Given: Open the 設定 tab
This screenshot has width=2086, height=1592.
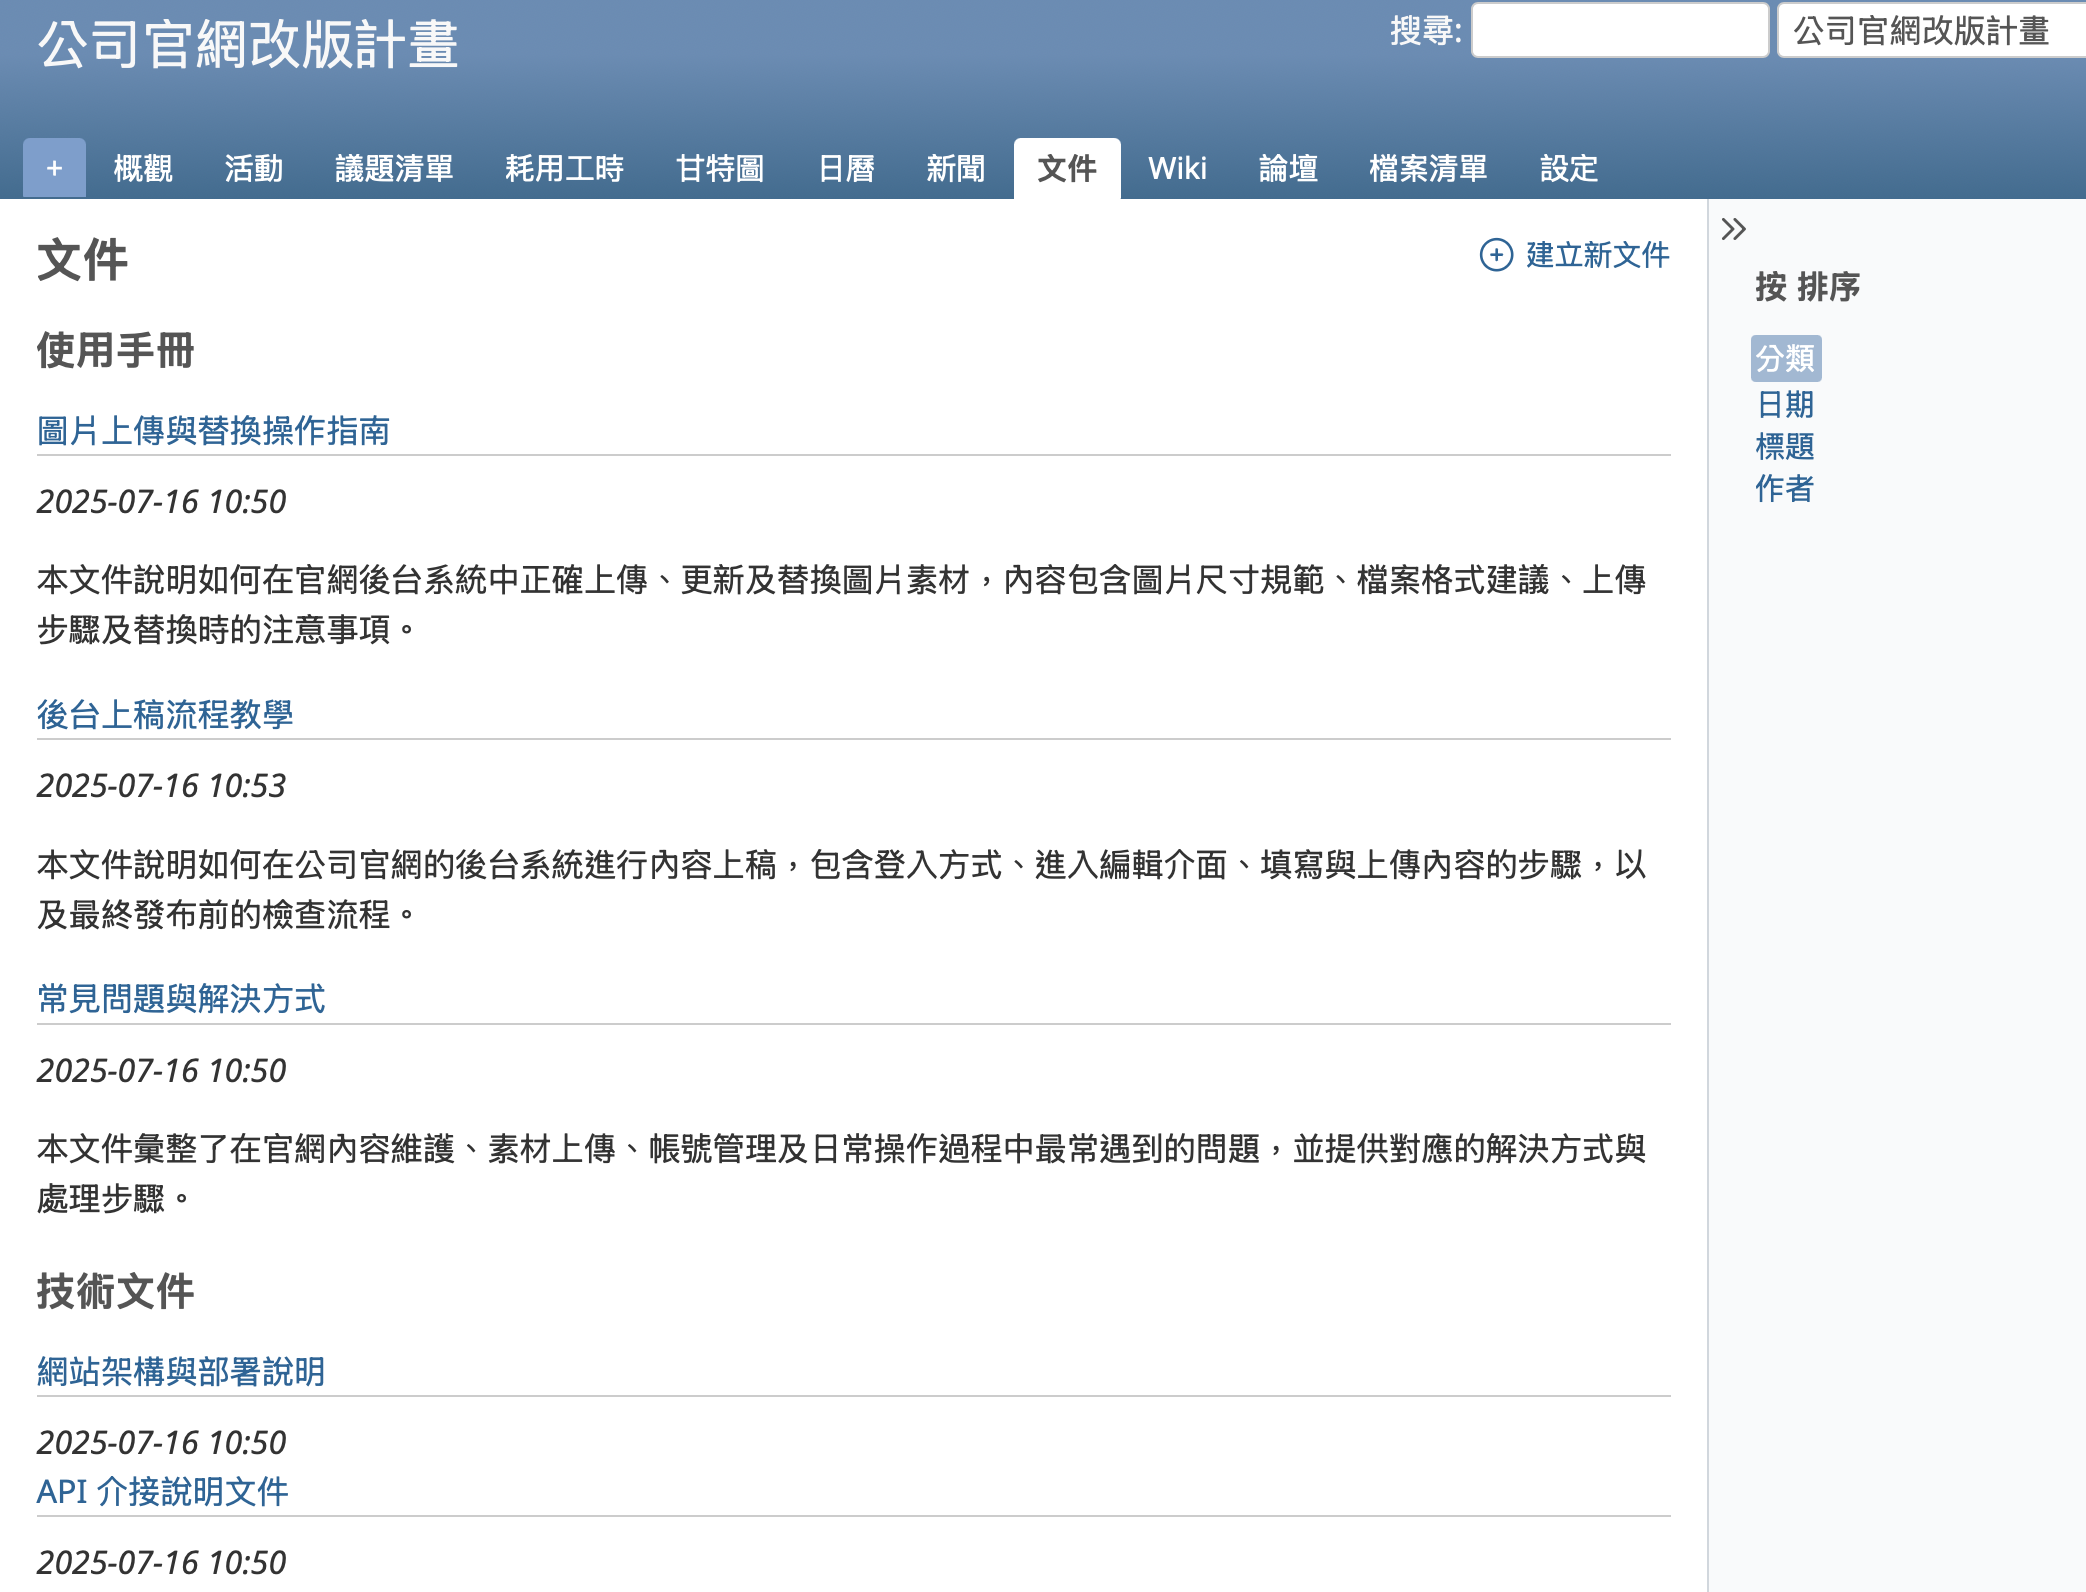Looking at the screenshot, I should tap(1569, 168).
